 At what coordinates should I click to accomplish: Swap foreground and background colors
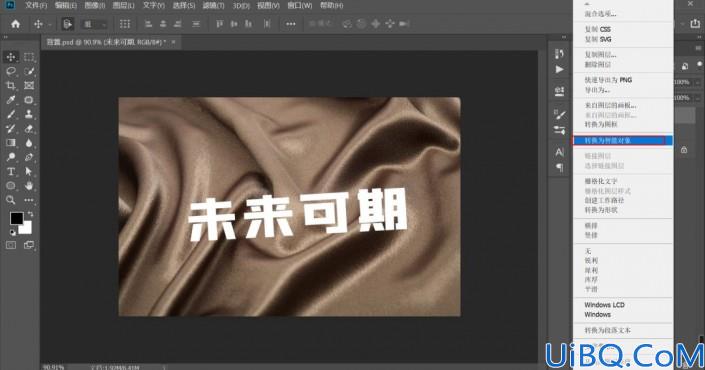(30, 214)
